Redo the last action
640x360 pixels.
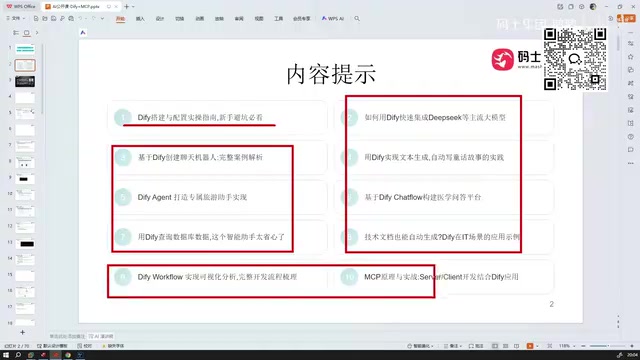point(94,18)
